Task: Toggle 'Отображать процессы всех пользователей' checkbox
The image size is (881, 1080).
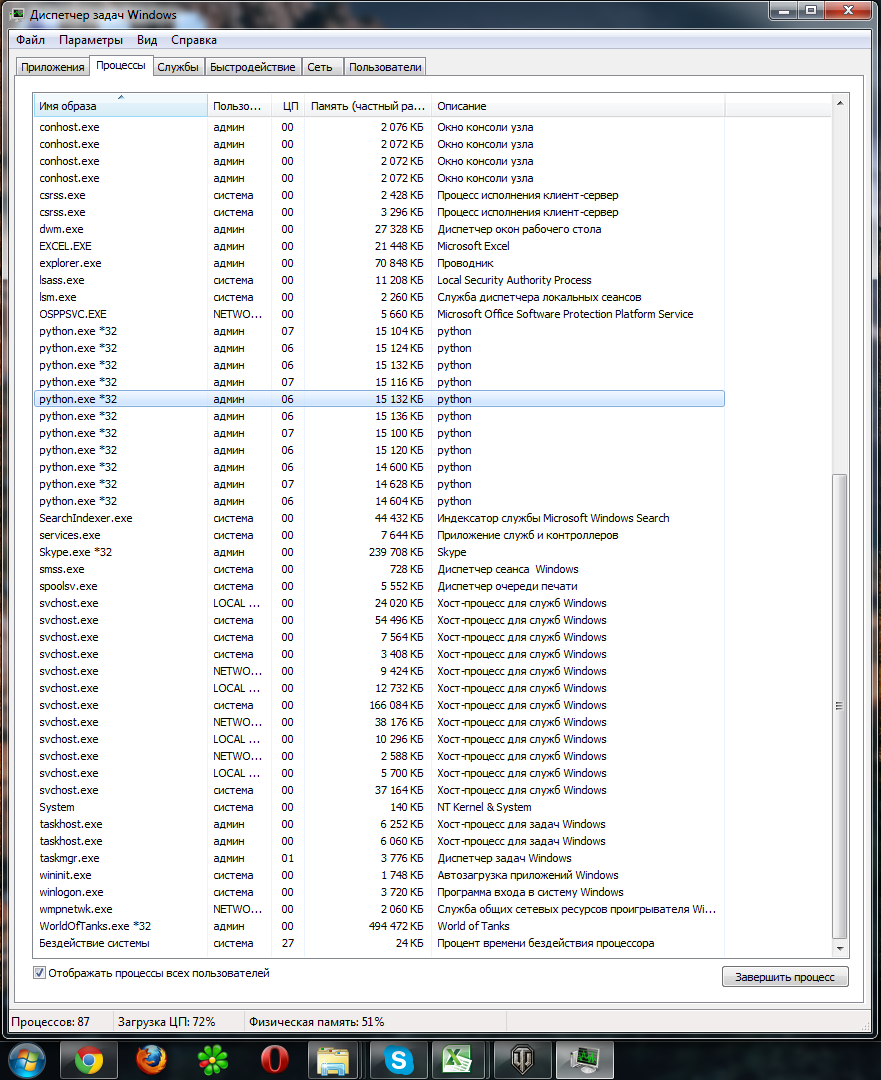Action: click(39, 973)
